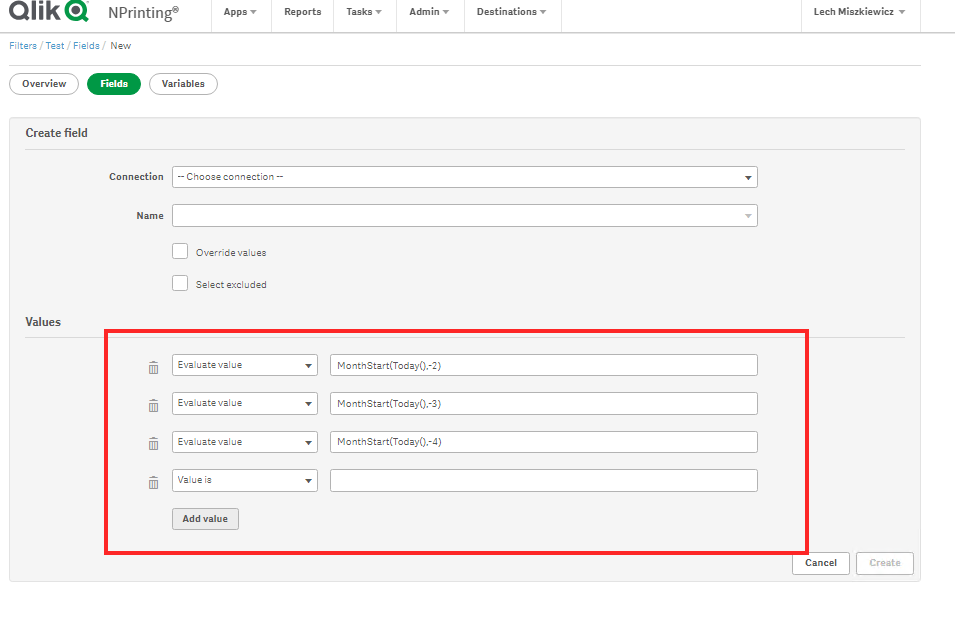Open type dropdown for MonthStart(Today(),-4) row
Image resolution: width=955 pixels, height=632 pixels.
(245, 442)
